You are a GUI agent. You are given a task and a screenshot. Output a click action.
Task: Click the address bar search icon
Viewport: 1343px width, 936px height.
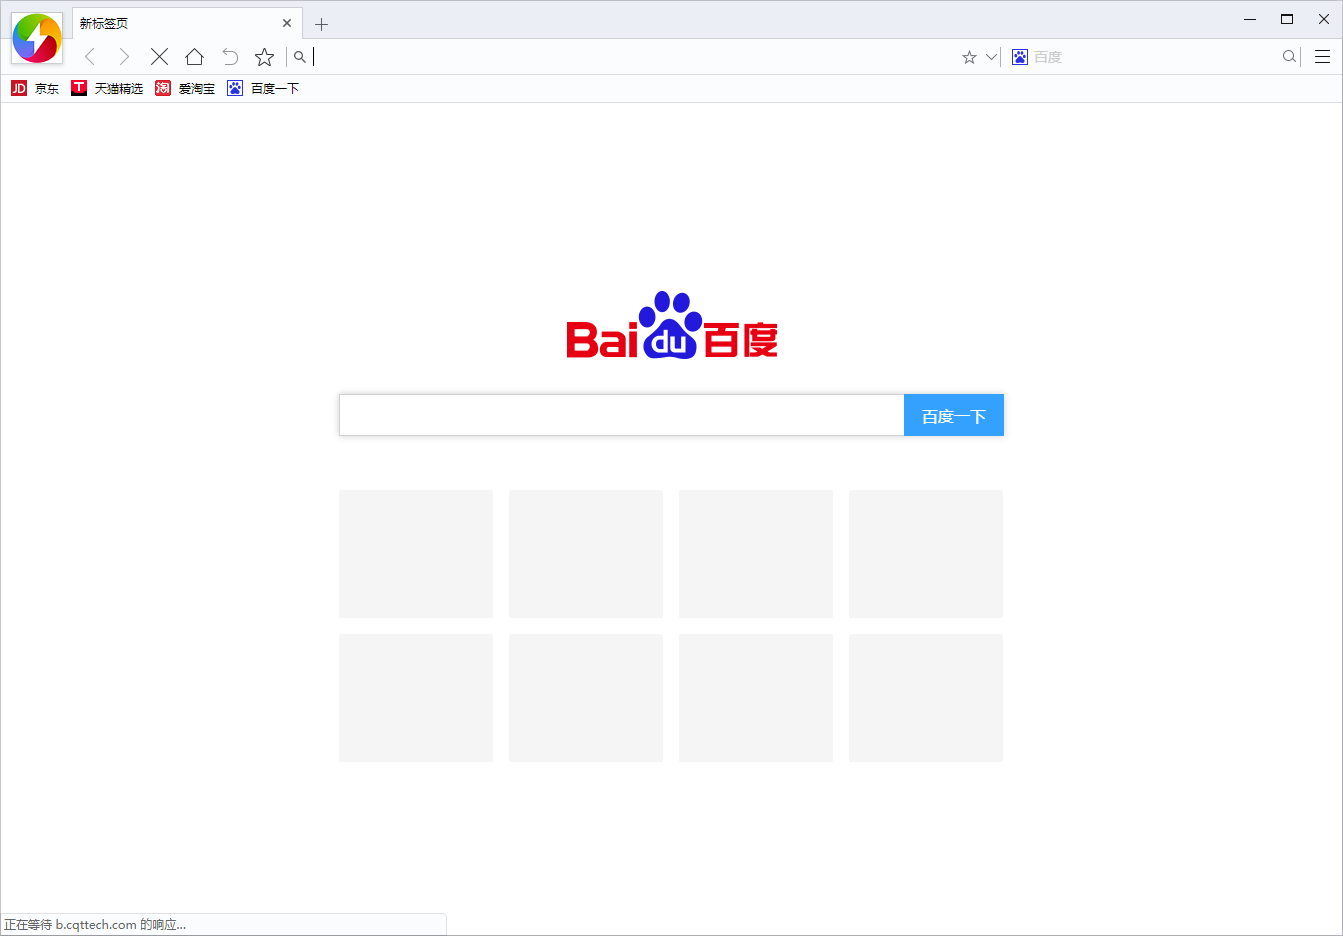tap(299, 57)
